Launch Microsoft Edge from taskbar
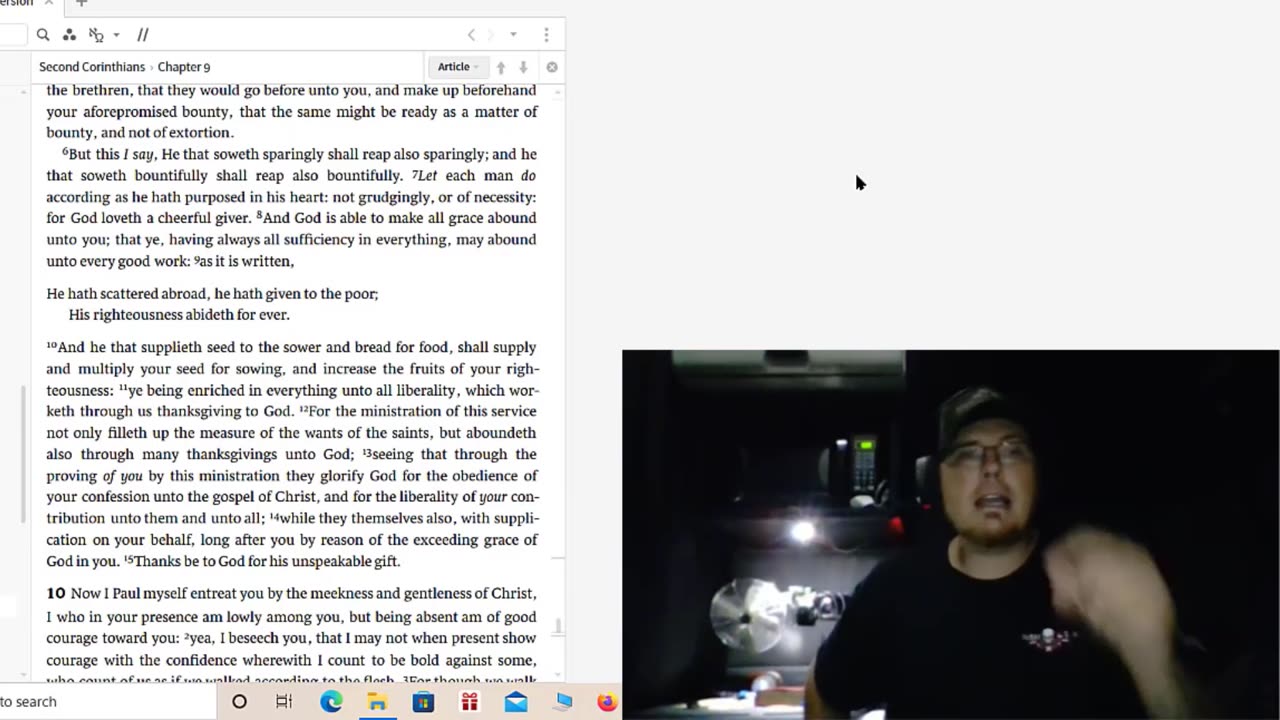This screenshot has width=1280, height=720. point(331,702)
